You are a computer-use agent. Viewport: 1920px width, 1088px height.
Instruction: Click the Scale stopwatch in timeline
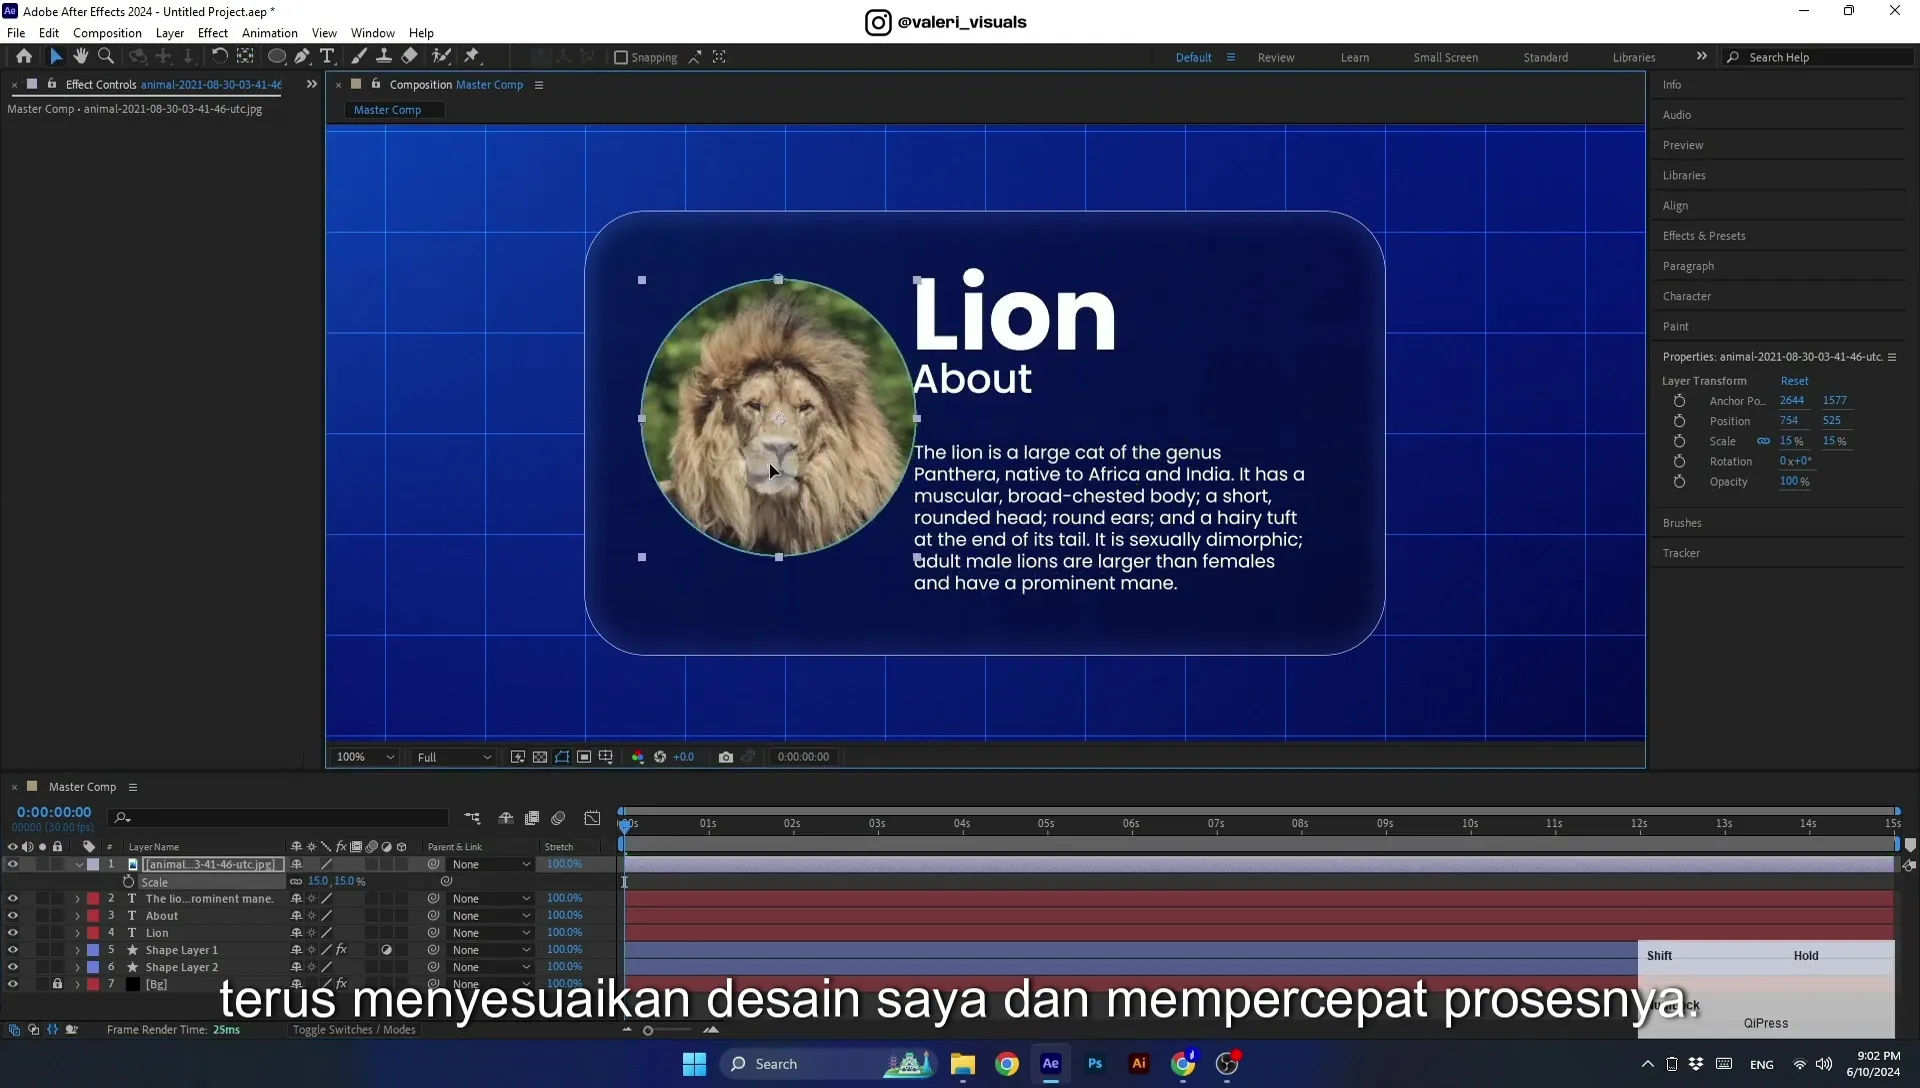[x=128, y=882]
